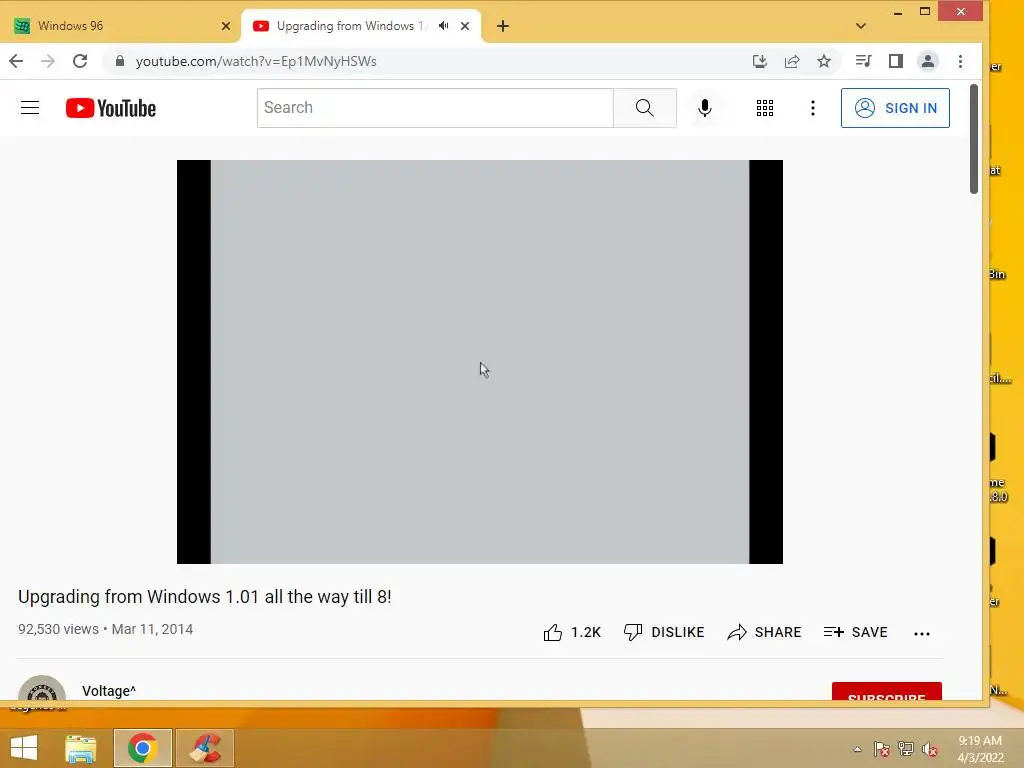Open the YouTube apps grid
The height and width of the screenshot is (768, 1024).
pyautogui.click(x=765, y=108)
